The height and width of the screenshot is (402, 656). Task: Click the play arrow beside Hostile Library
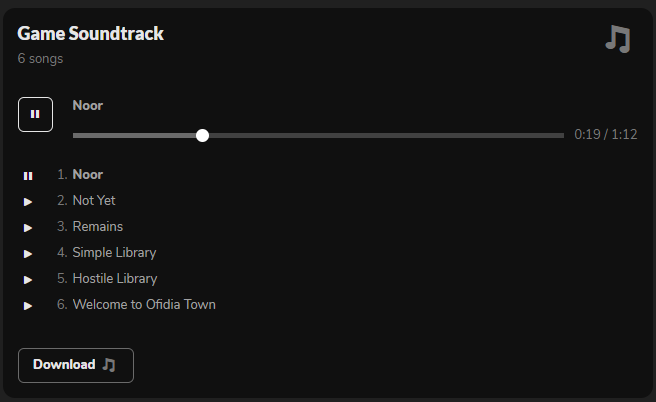click(x=28, y=280)
